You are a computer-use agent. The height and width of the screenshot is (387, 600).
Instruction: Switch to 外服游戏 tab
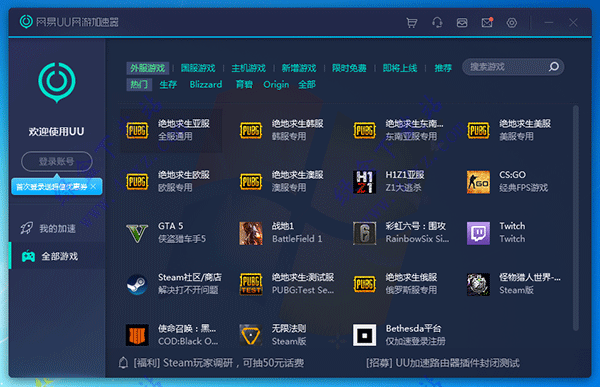[x=147, y=68]
